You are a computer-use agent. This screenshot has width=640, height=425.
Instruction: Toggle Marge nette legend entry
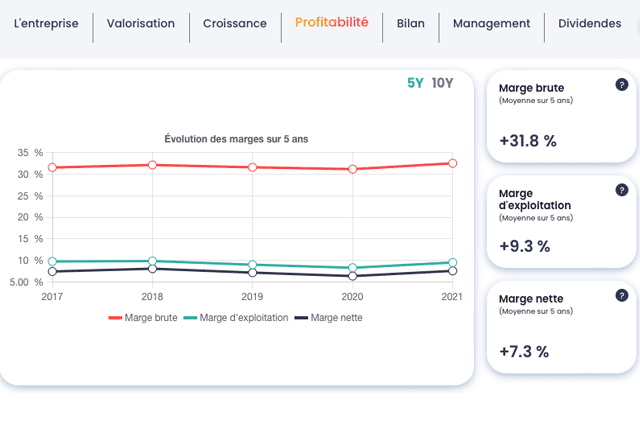point(329,318)
